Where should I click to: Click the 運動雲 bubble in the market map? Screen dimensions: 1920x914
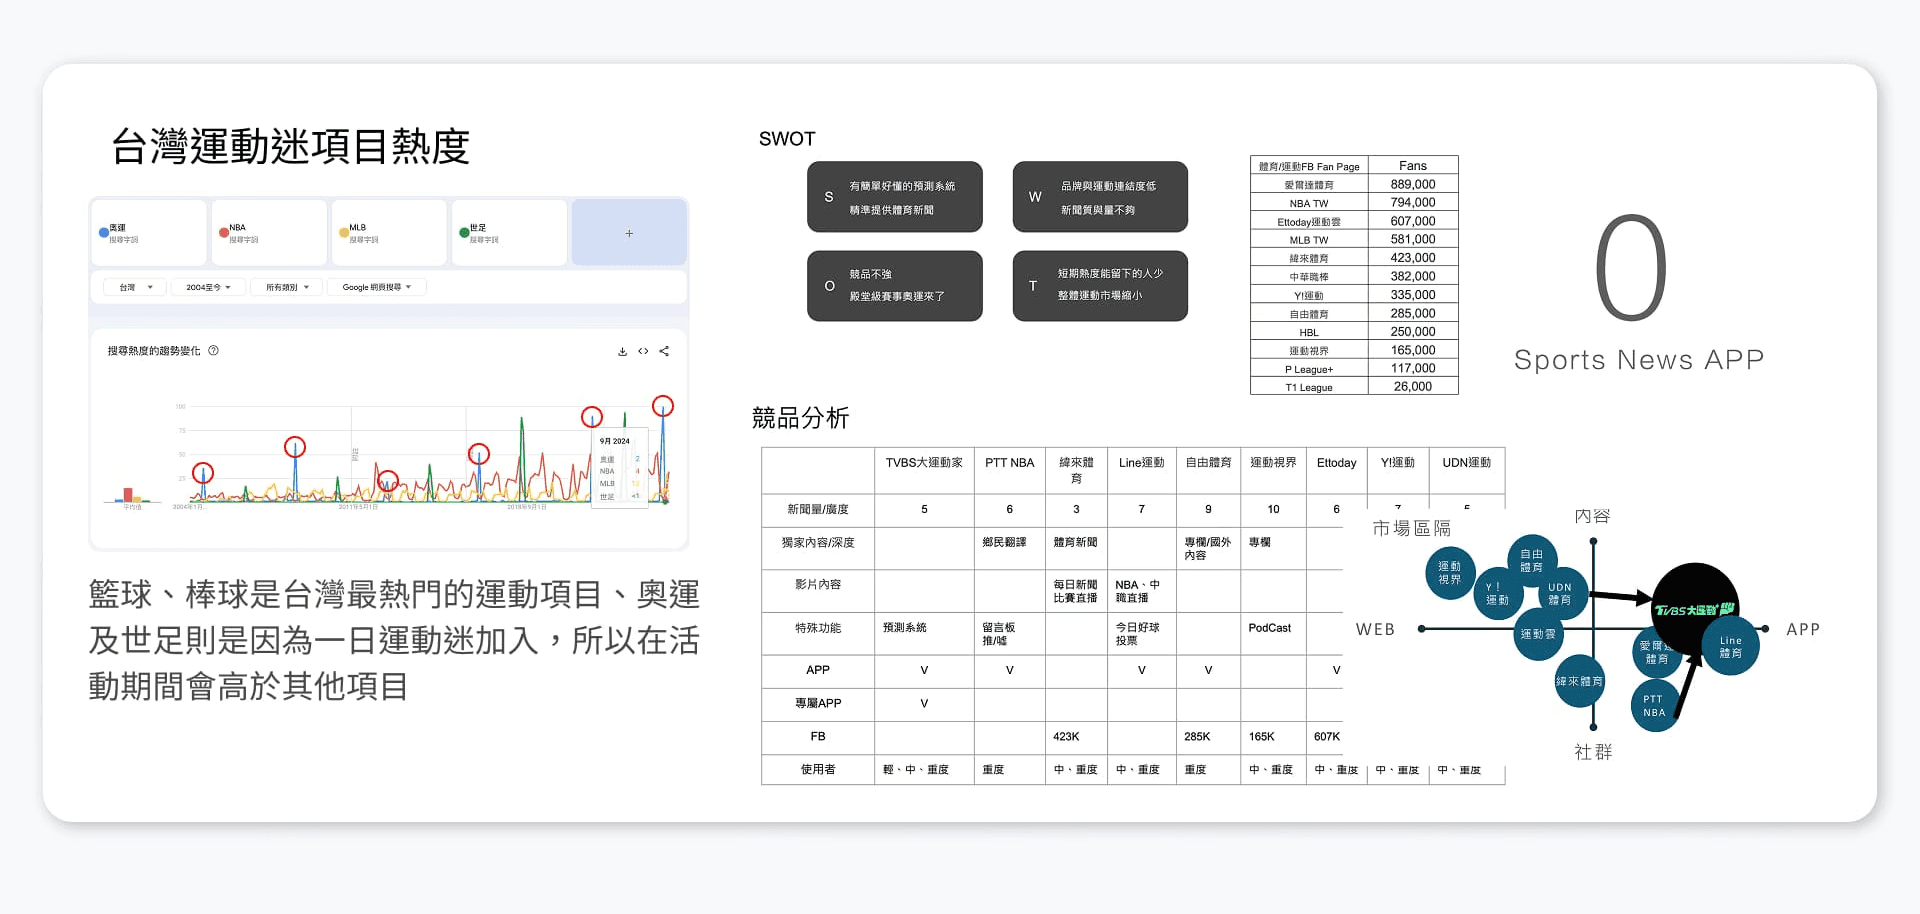pyautogui.click(x=1538, y=634)
